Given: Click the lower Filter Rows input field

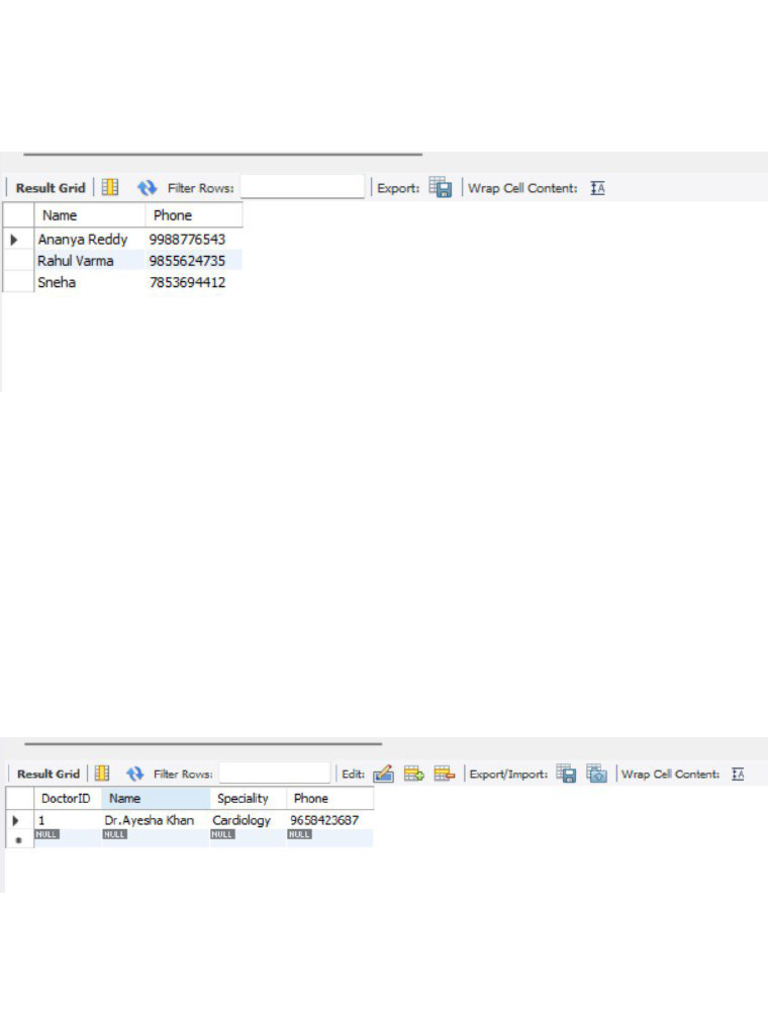Looking at the screenshot, I should pos(274,773).
